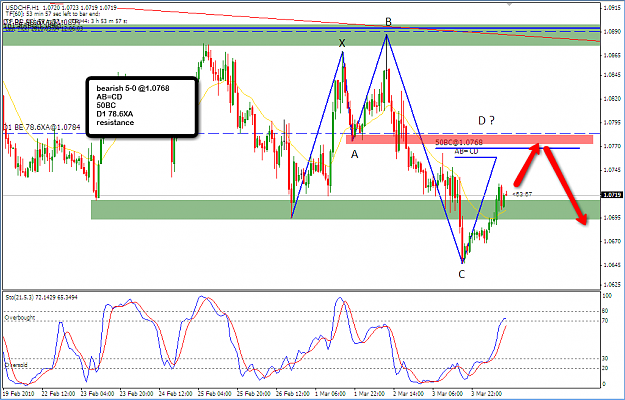Click the 1.0890 price axis label
Screen dimensions: 625x400
pos(611,31)
